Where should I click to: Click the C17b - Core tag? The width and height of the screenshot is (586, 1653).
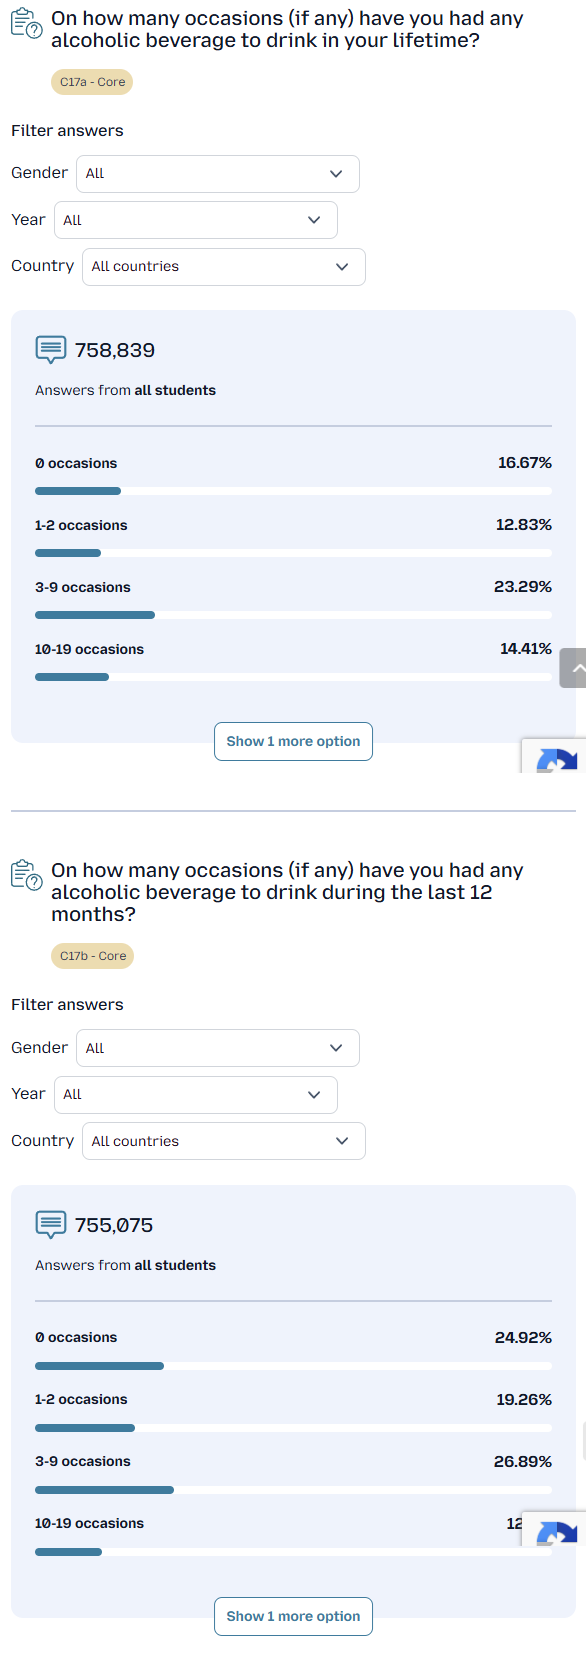pyautogui.click(x=92, y=956)
